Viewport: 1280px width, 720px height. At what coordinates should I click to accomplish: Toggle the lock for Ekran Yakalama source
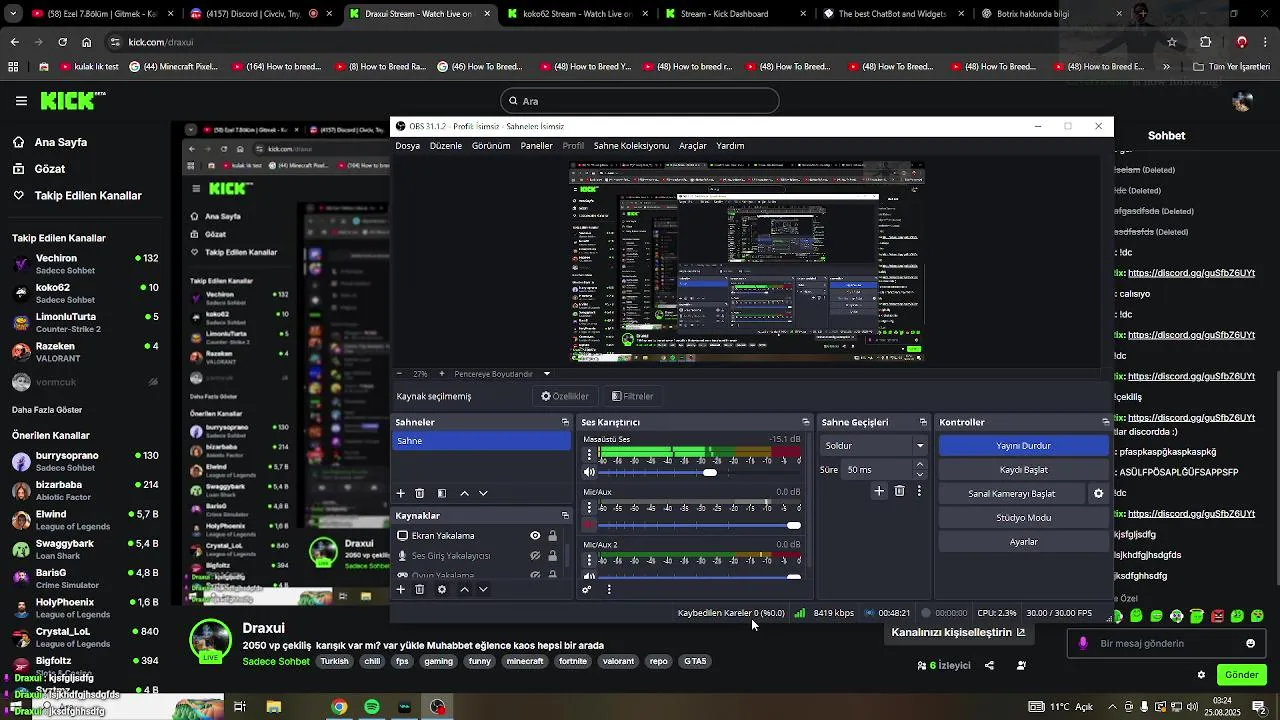[552, 536]
